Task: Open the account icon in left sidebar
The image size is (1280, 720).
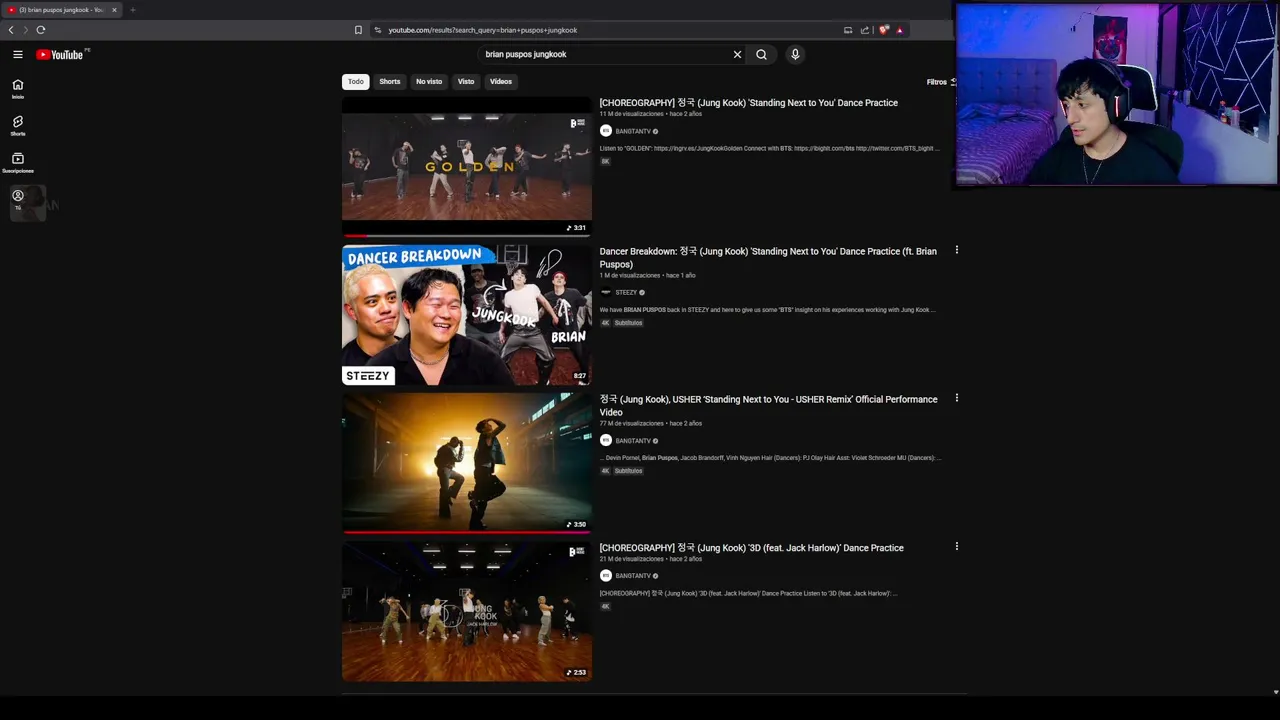Action: click(18, 199)
